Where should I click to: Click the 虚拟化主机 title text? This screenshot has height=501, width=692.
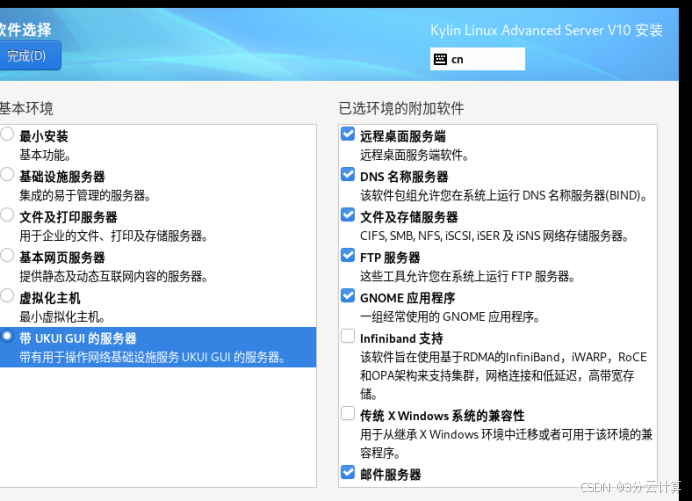click(50, 298)
